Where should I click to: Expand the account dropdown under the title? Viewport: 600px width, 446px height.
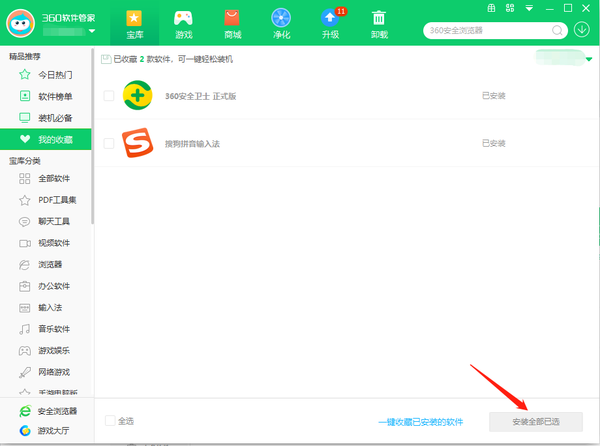tap(92, 31)
